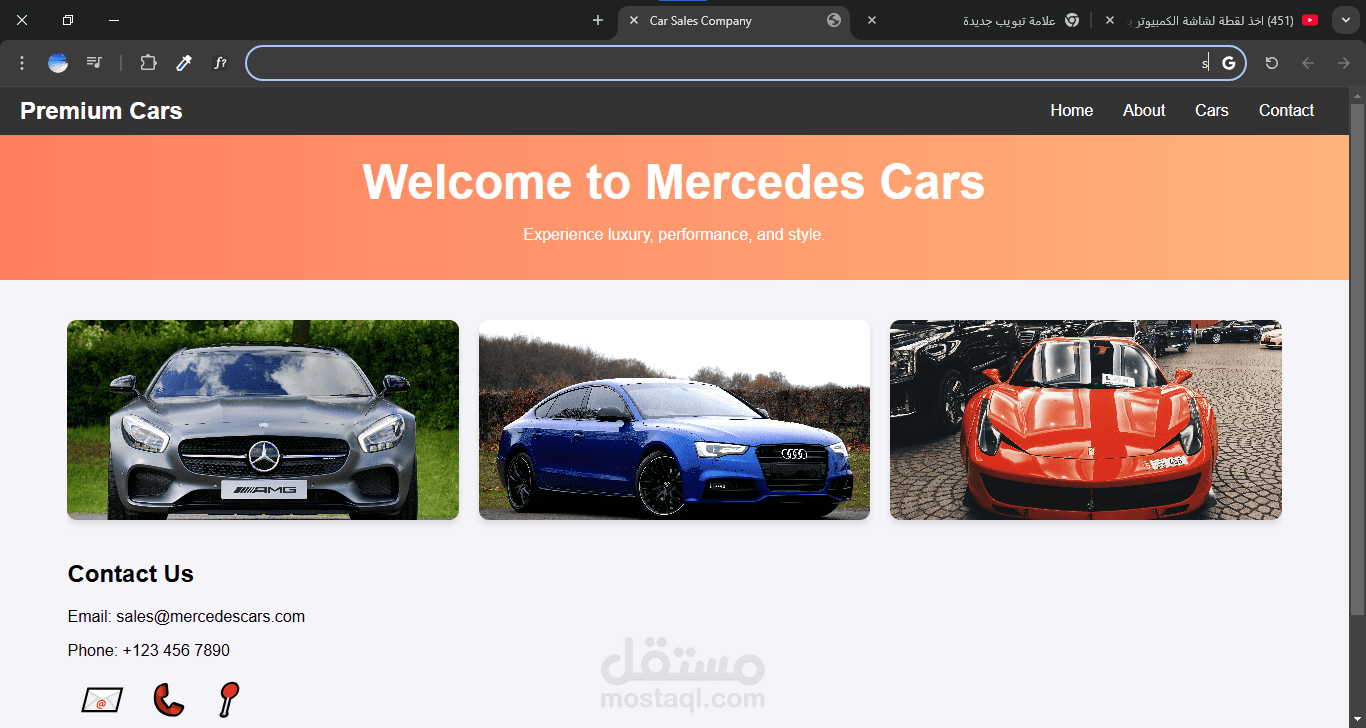Click the 'Welcome to Mercedes Cars' heading
This screenshot has width=1366, height=728.
(x=674, y=183)
